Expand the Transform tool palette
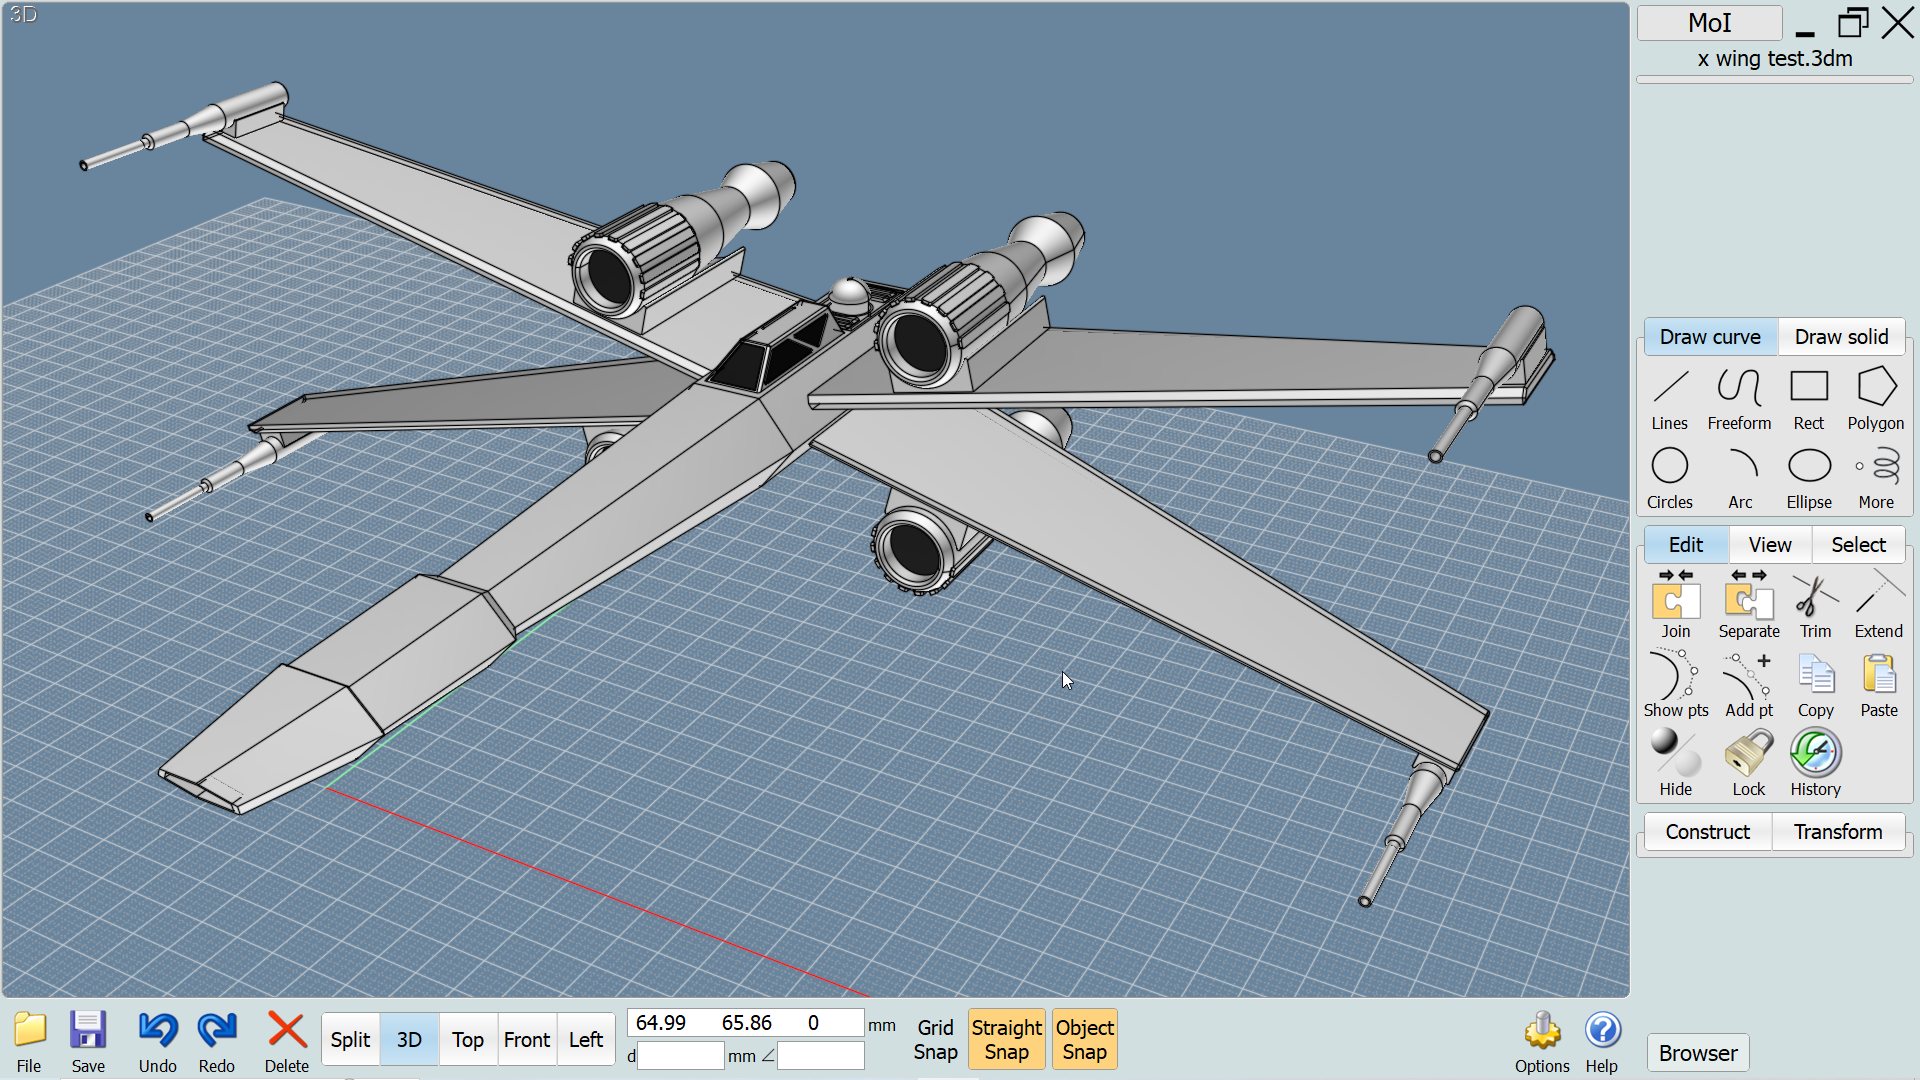 point(1837,832)
